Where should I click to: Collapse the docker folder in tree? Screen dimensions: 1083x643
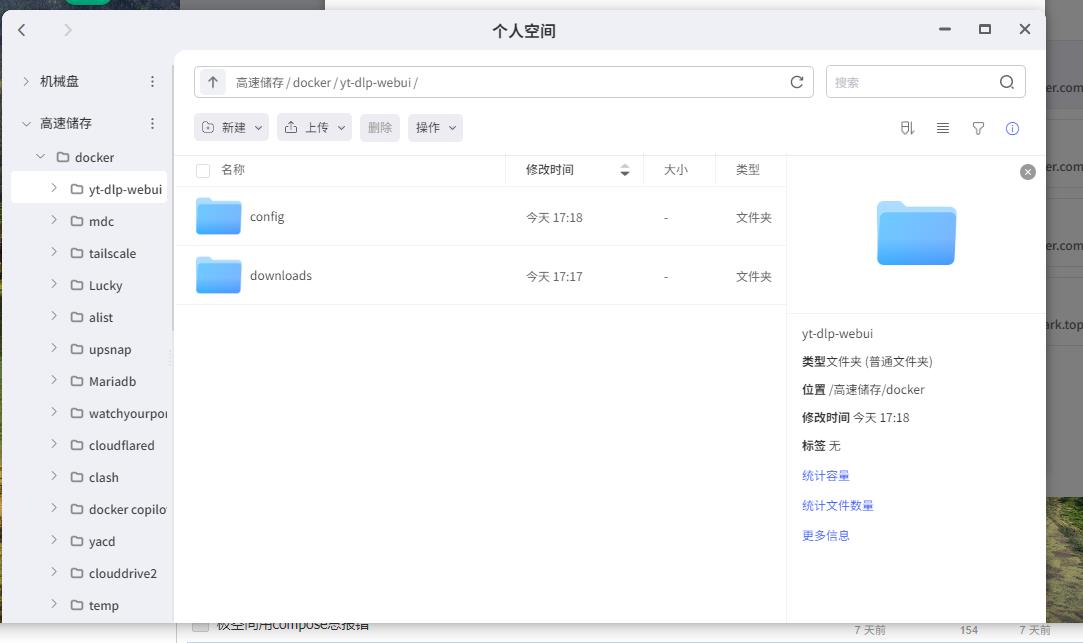coord(41,157)
